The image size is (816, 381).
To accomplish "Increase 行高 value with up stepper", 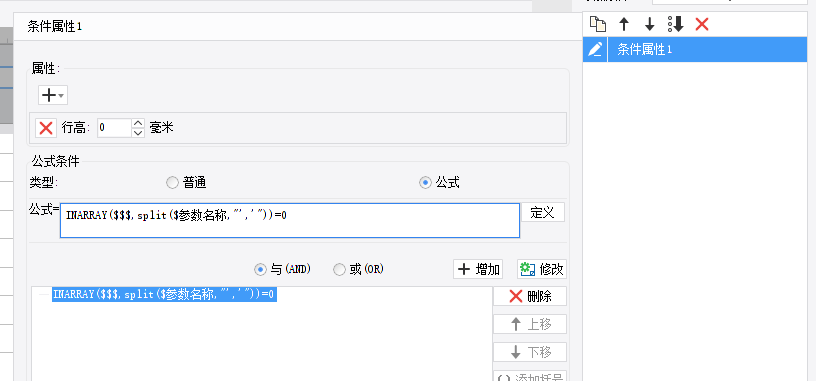I will (138, 123).
